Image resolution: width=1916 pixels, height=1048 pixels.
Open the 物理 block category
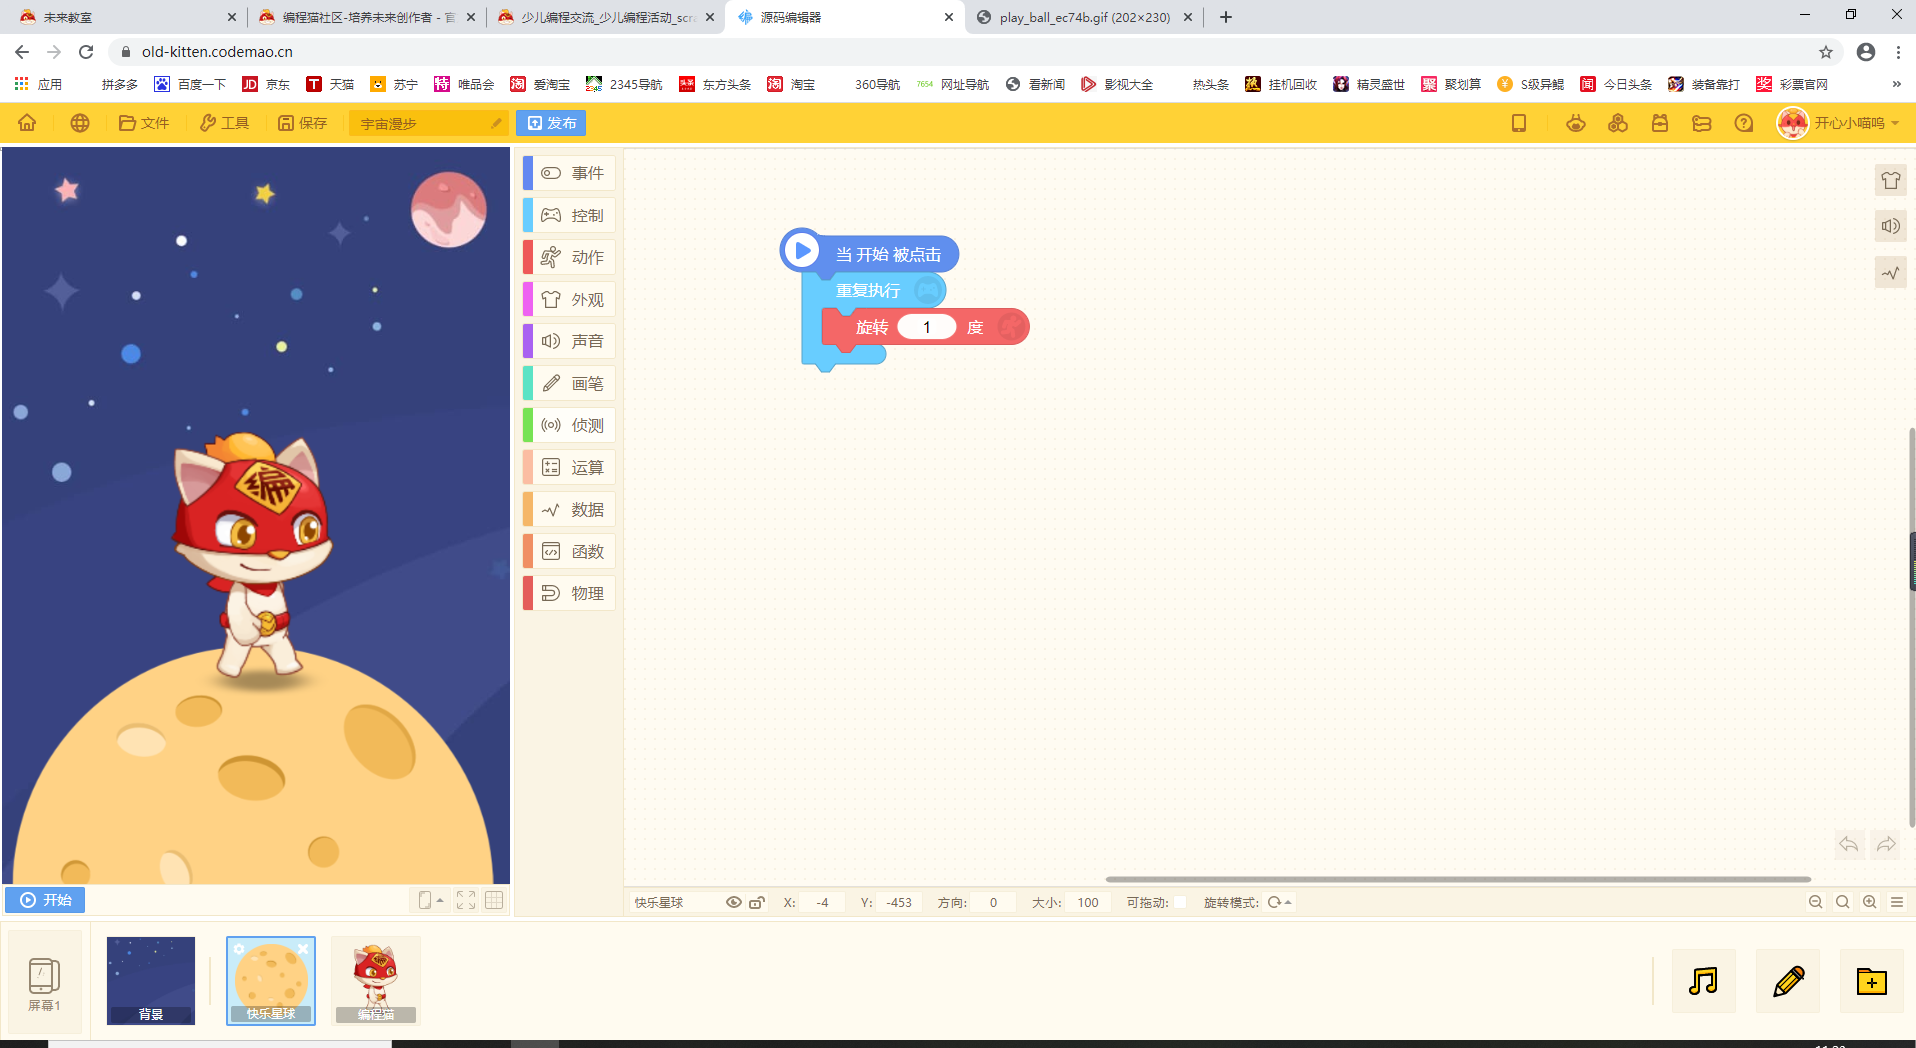pyautogui.click(x=570, y=593)
